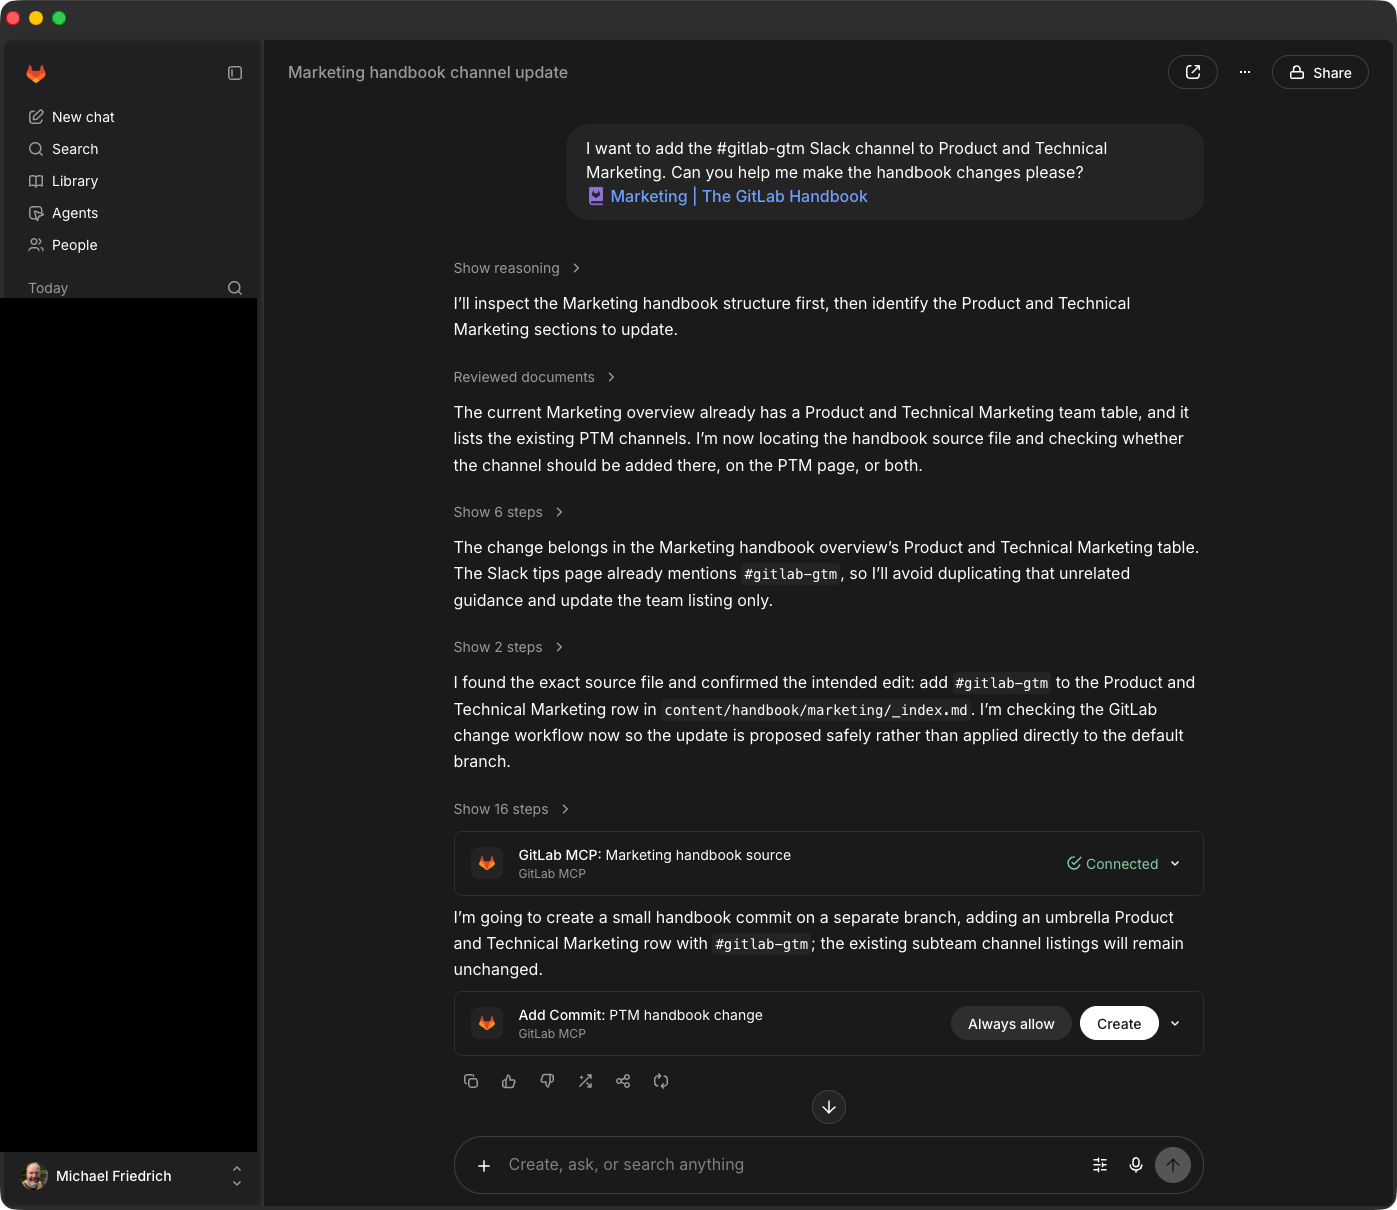Click Always allow for Add Commit
This screenshot has height=1210, width=1397.
coord(1011,1023)
